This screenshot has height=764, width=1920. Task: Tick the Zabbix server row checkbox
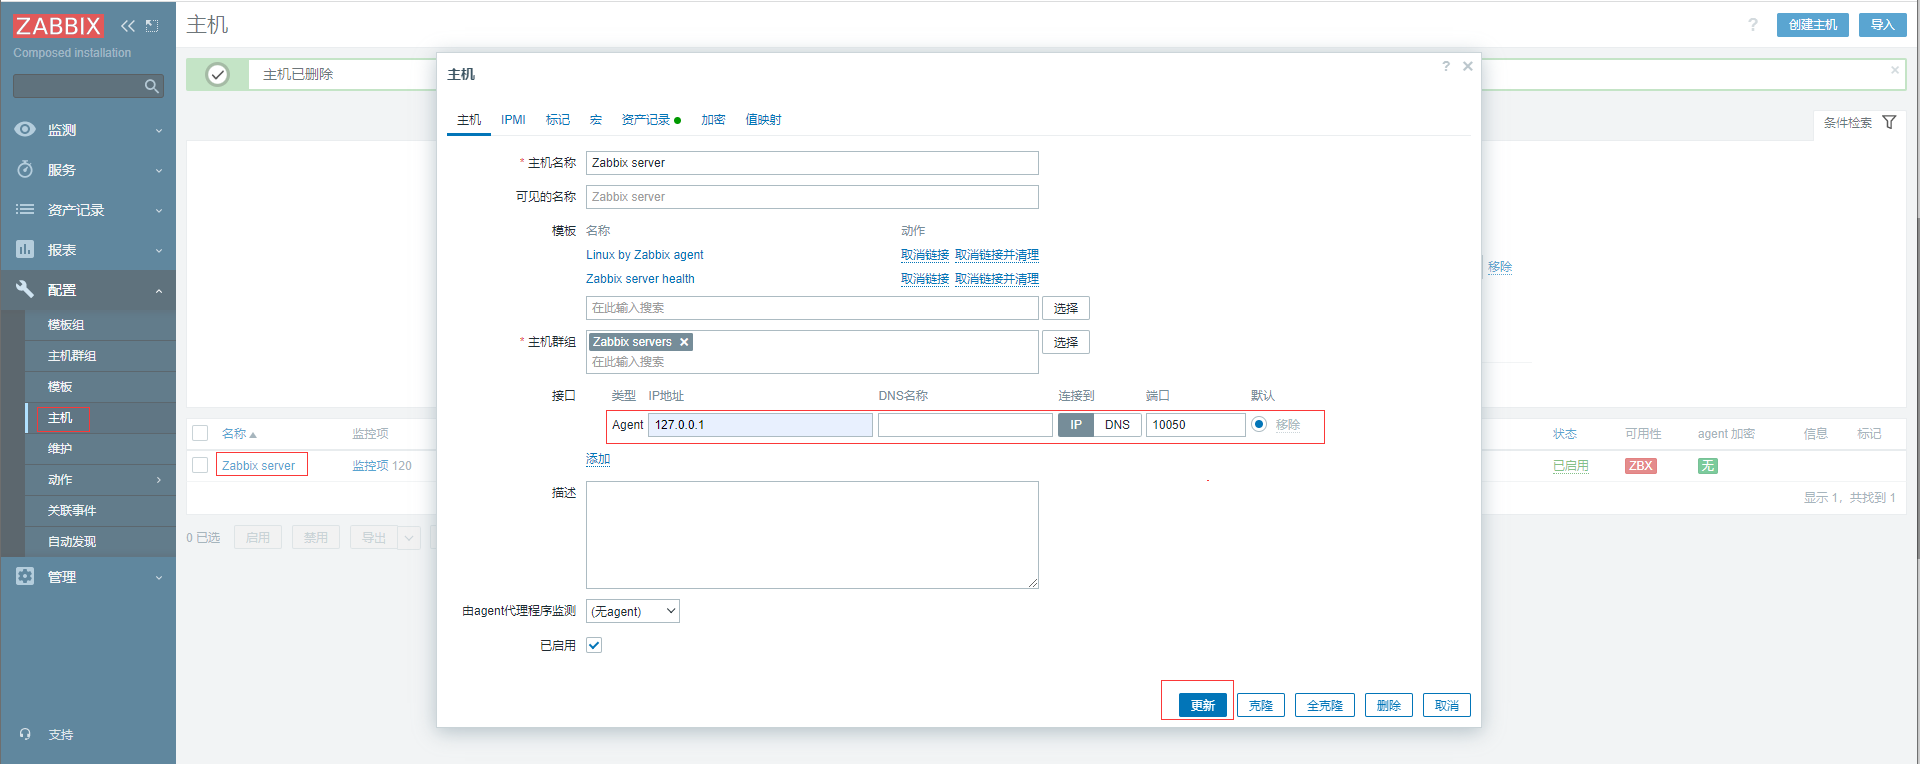[x=200, y=465]
